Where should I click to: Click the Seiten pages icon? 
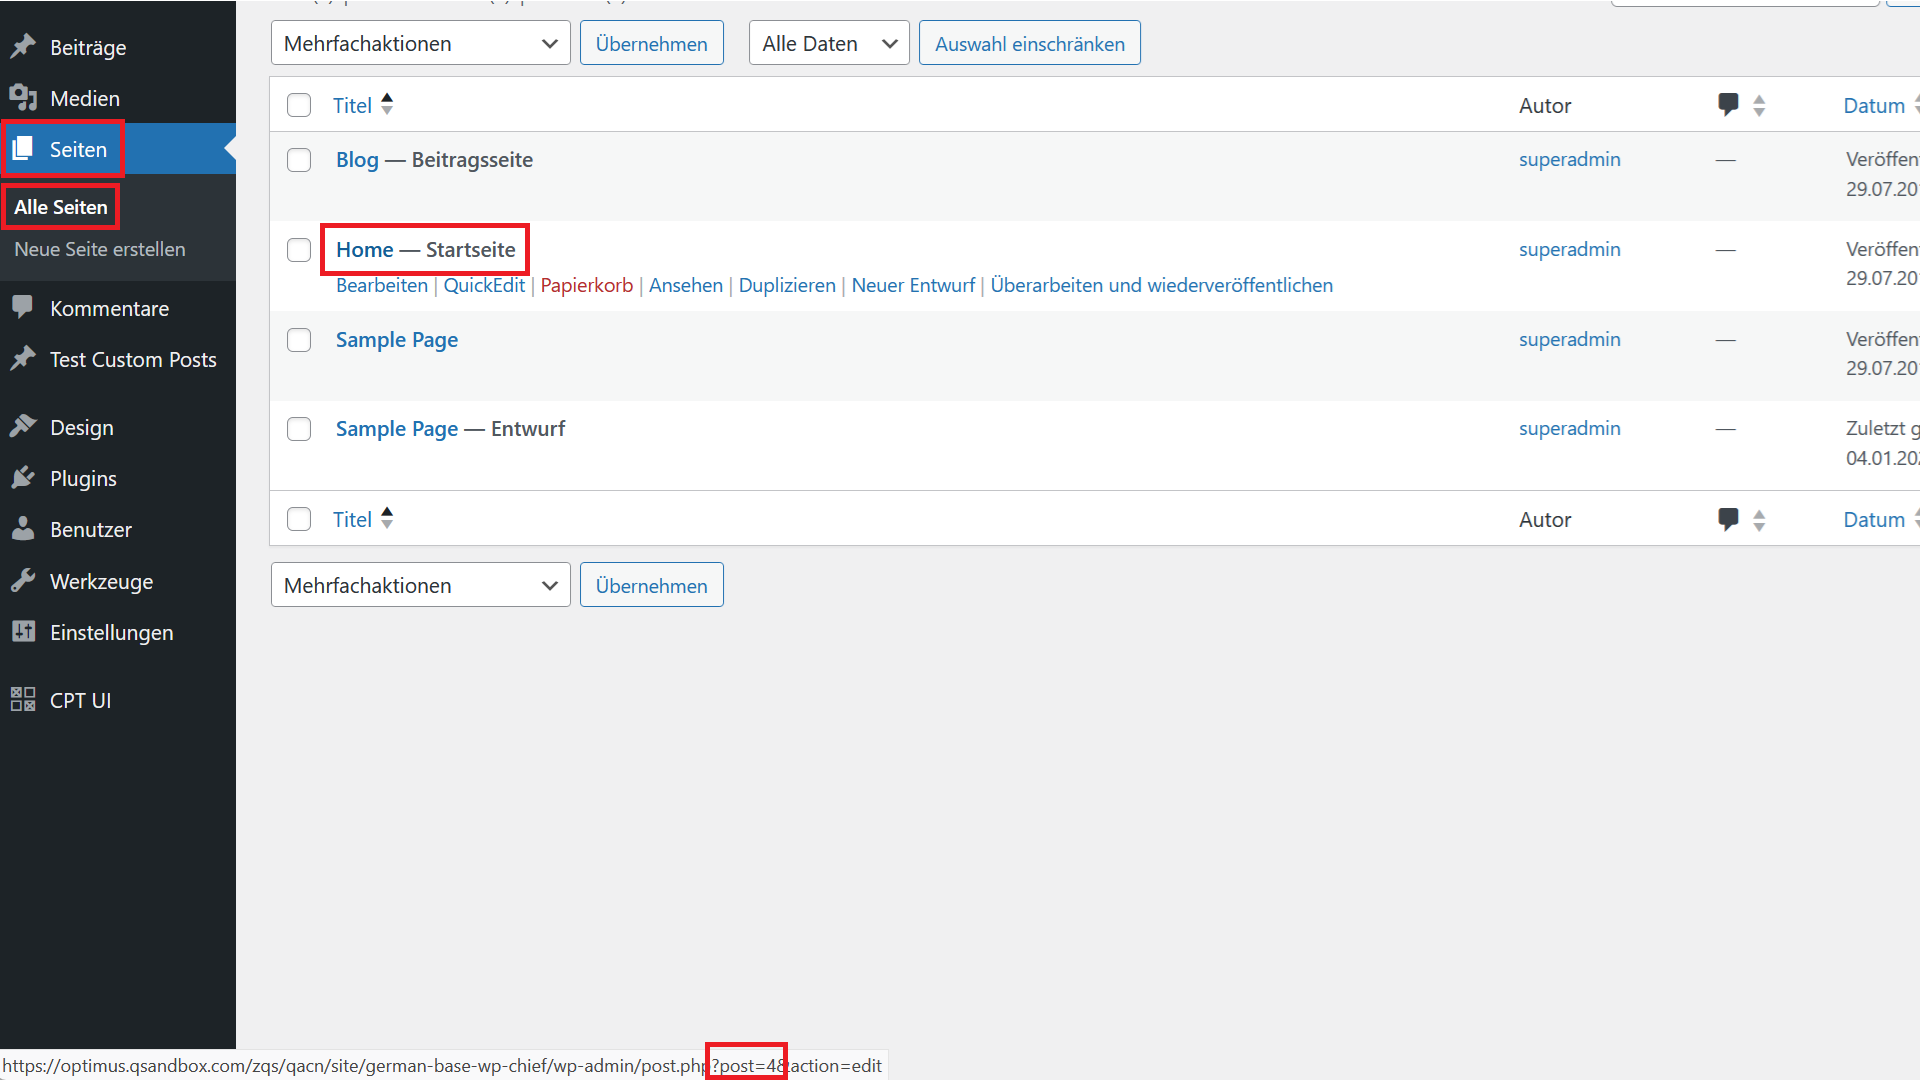(x=23, y=149)
